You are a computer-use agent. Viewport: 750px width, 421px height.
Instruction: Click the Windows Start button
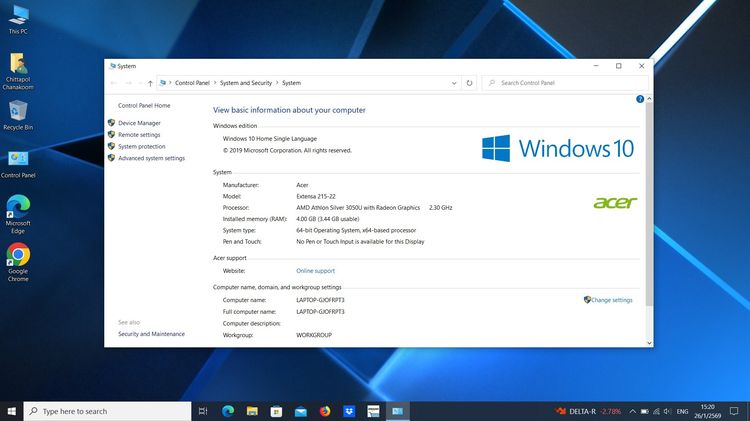[11, 411]
